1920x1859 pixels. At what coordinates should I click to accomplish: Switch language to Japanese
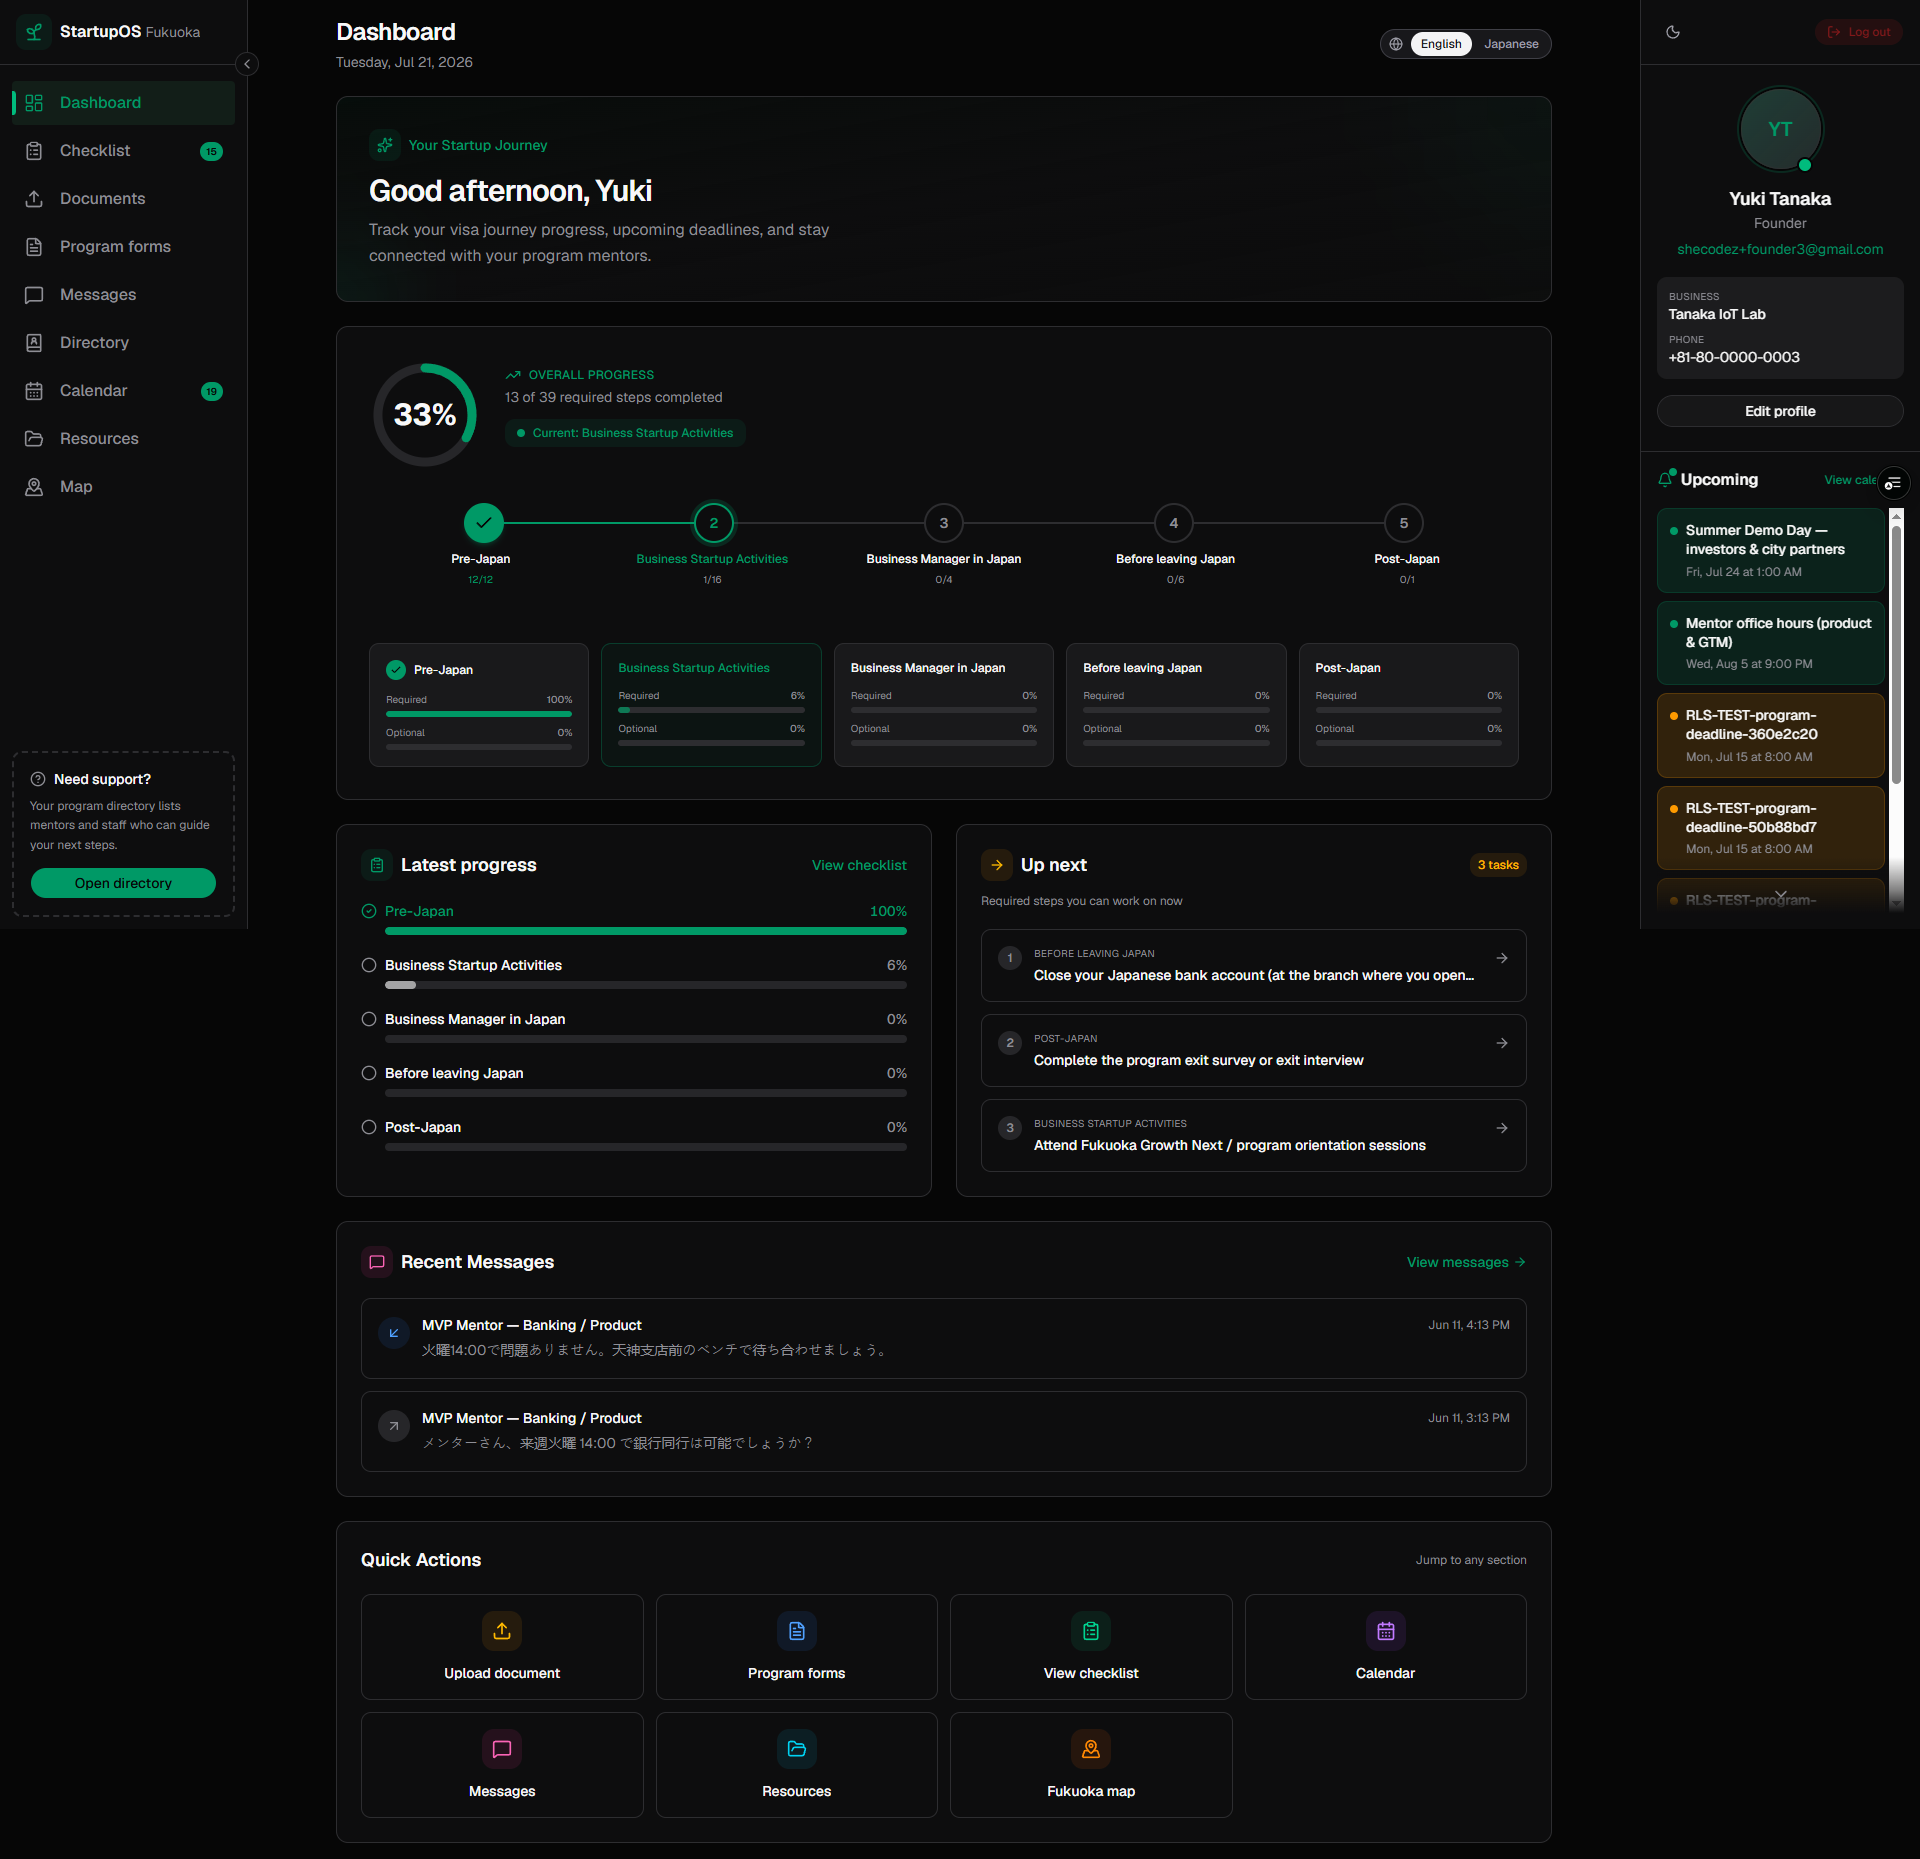[1511, 44]
